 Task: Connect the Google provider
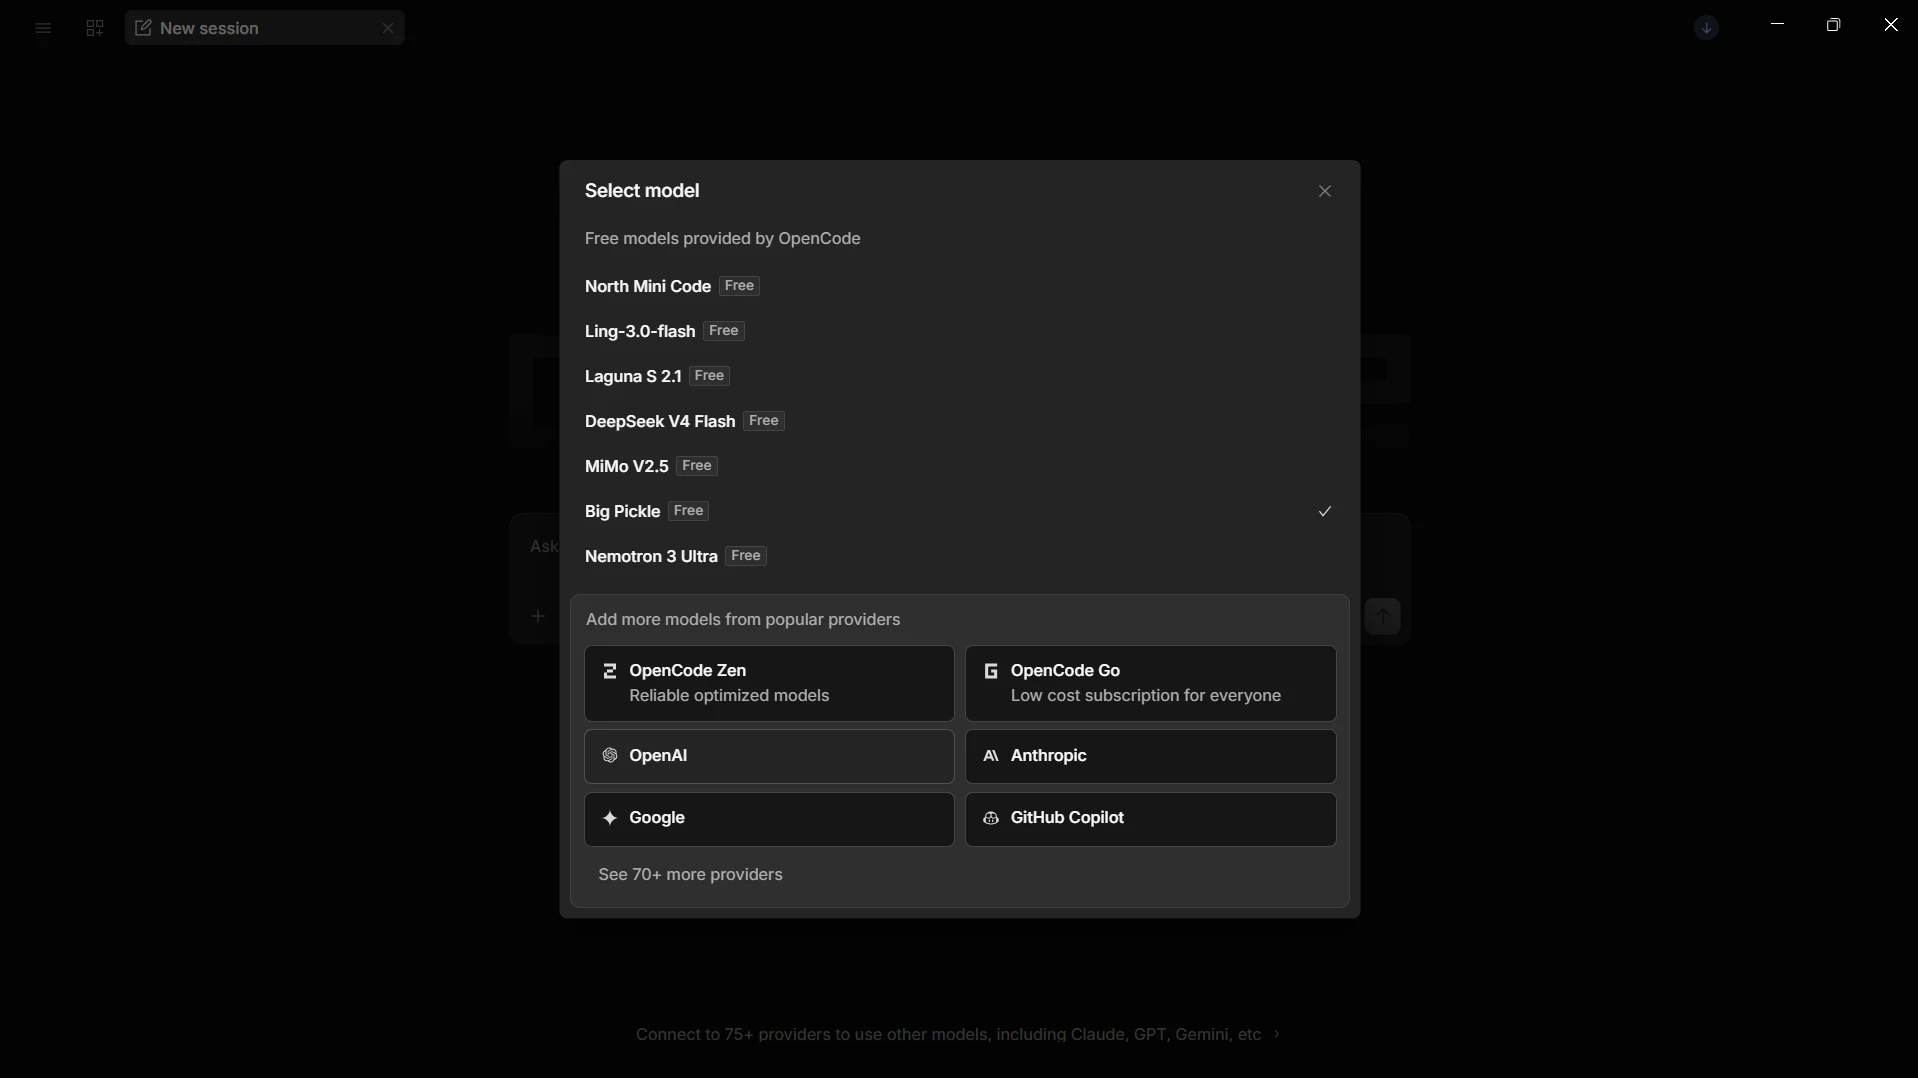(x=769, y=819)
